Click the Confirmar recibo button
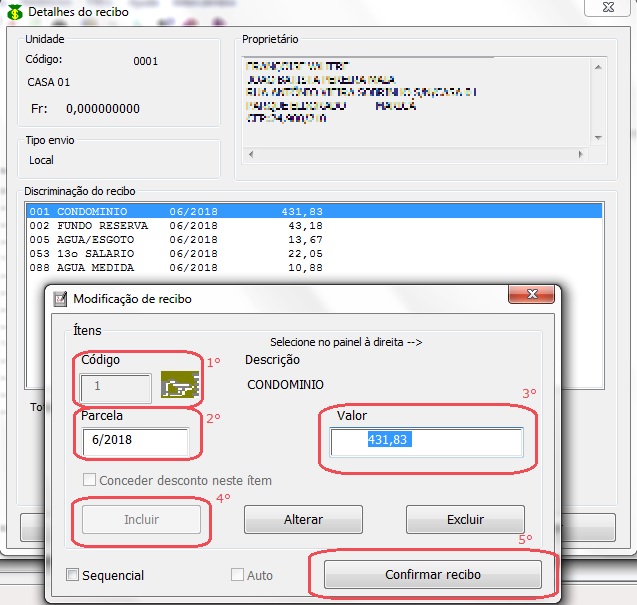The image size is (637, 605). (x=433, y=575)
